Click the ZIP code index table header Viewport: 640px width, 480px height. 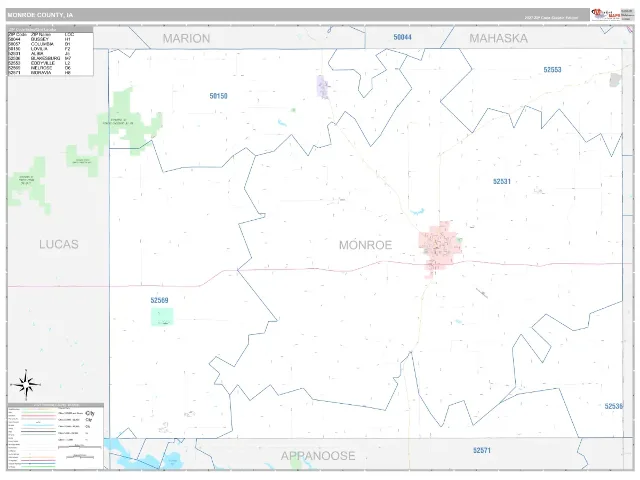[x=50, y=29]
